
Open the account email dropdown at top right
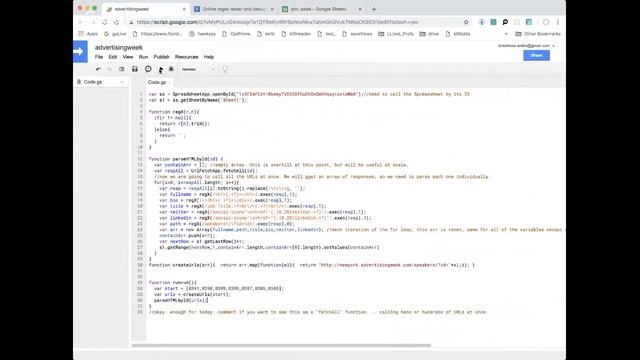526,46
